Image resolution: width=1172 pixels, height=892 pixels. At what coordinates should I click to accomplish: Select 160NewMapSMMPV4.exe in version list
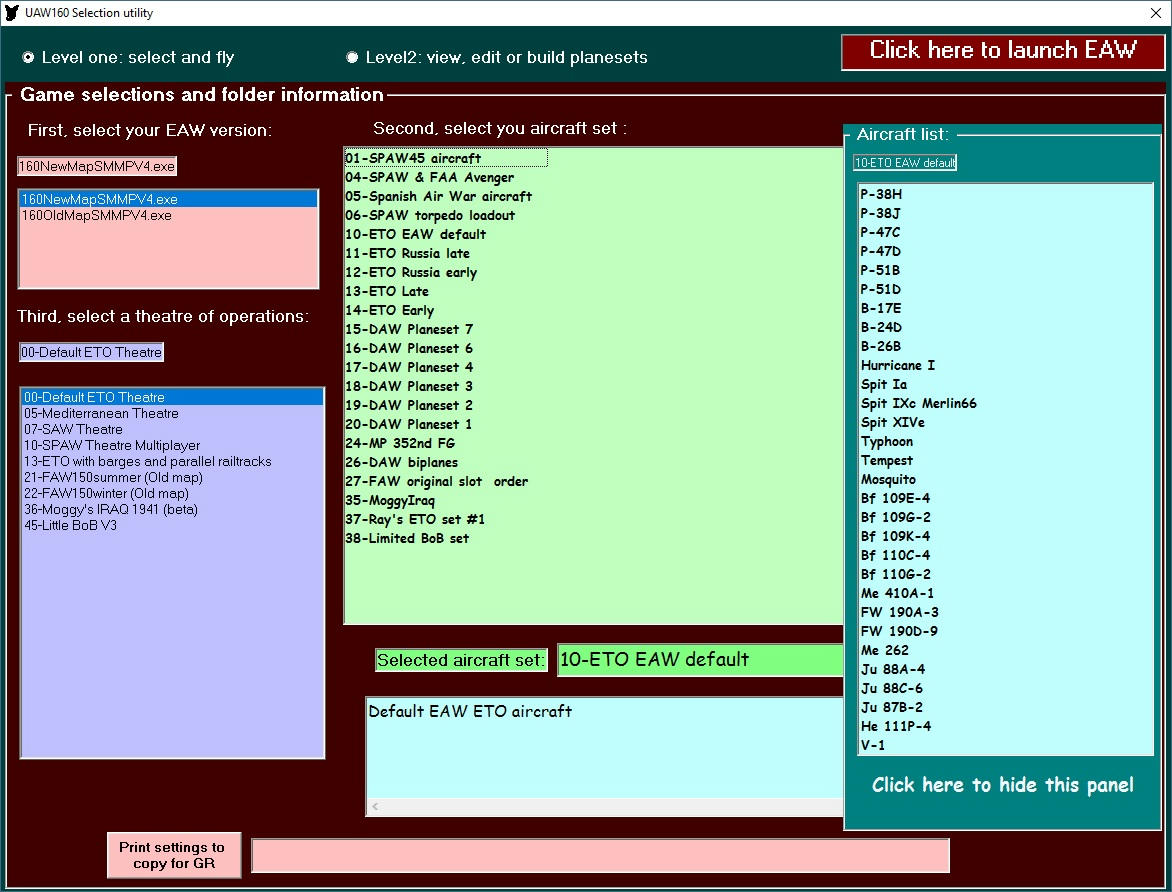(x=100, y=199)
